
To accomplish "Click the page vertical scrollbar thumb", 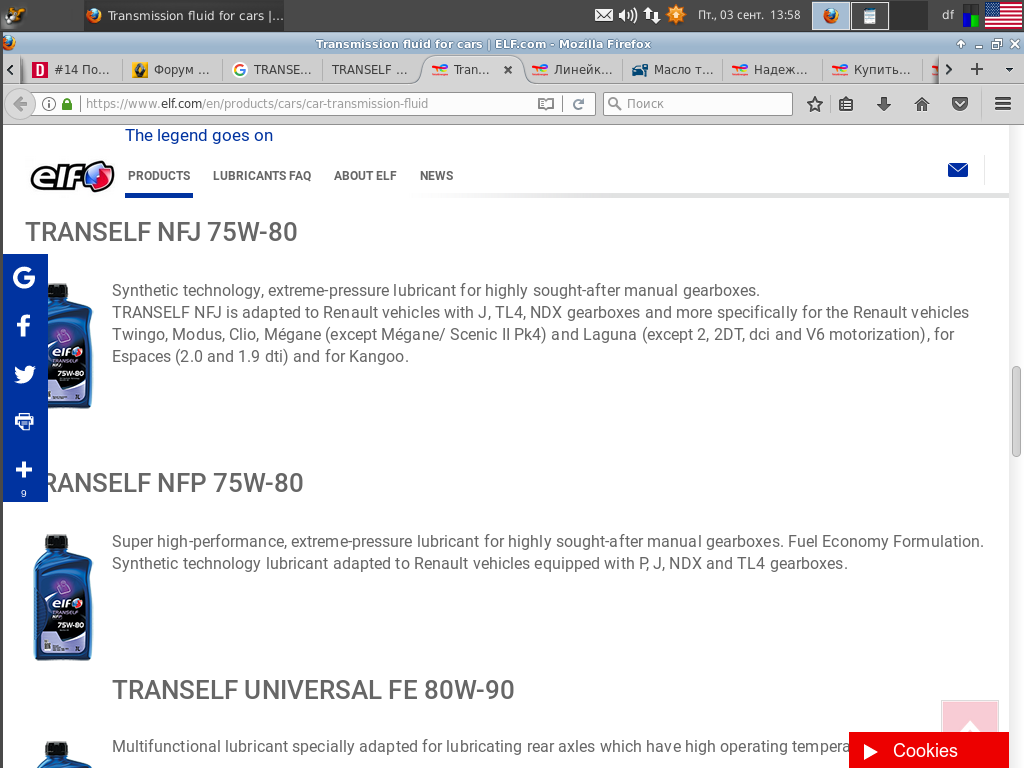I will click(1016, 411).
